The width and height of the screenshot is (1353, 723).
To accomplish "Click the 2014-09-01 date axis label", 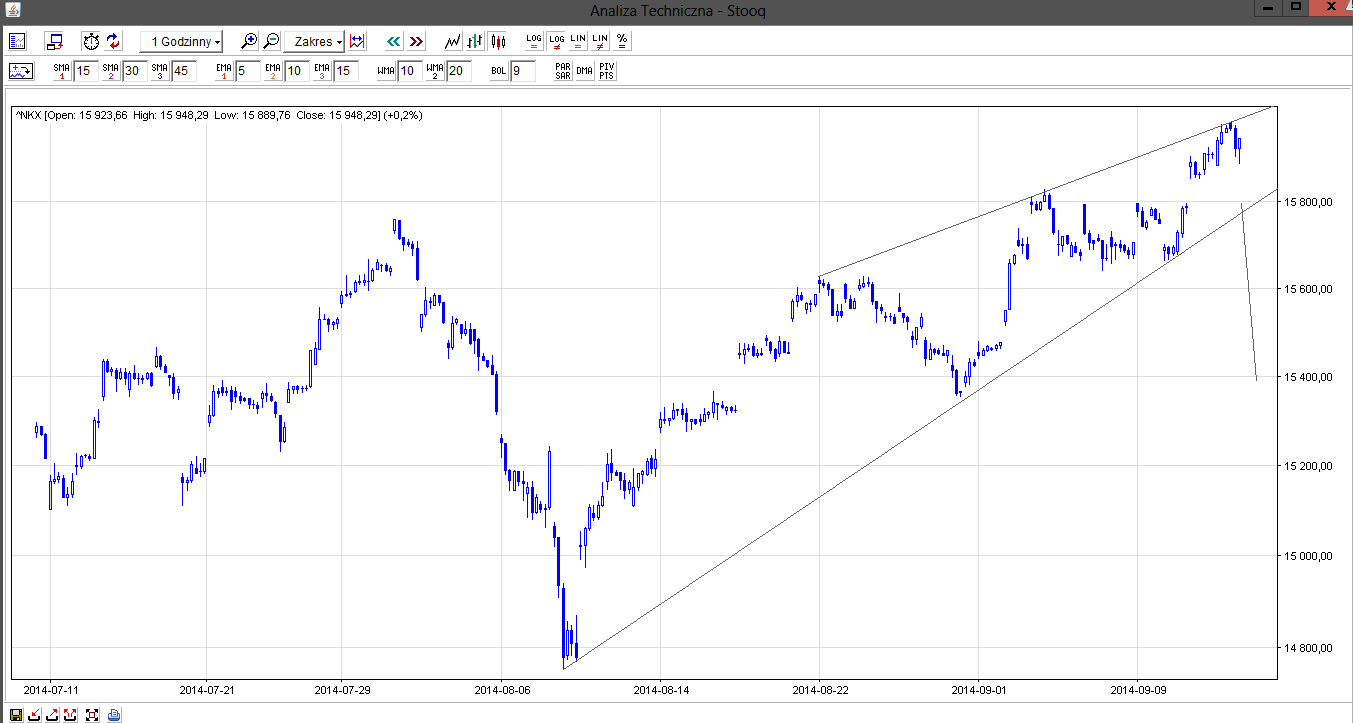I will pyautogui.click(x=978, y=689).
